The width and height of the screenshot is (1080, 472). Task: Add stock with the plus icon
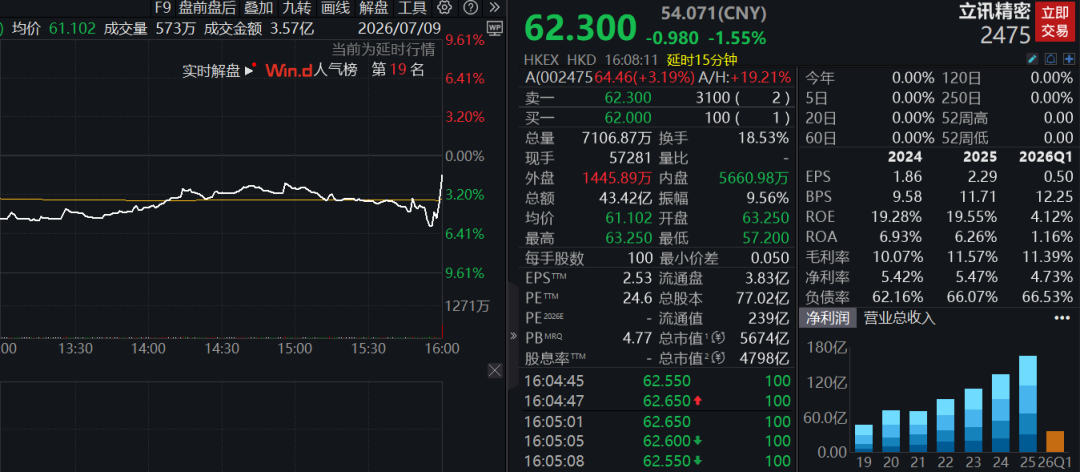pos(1068,59)
